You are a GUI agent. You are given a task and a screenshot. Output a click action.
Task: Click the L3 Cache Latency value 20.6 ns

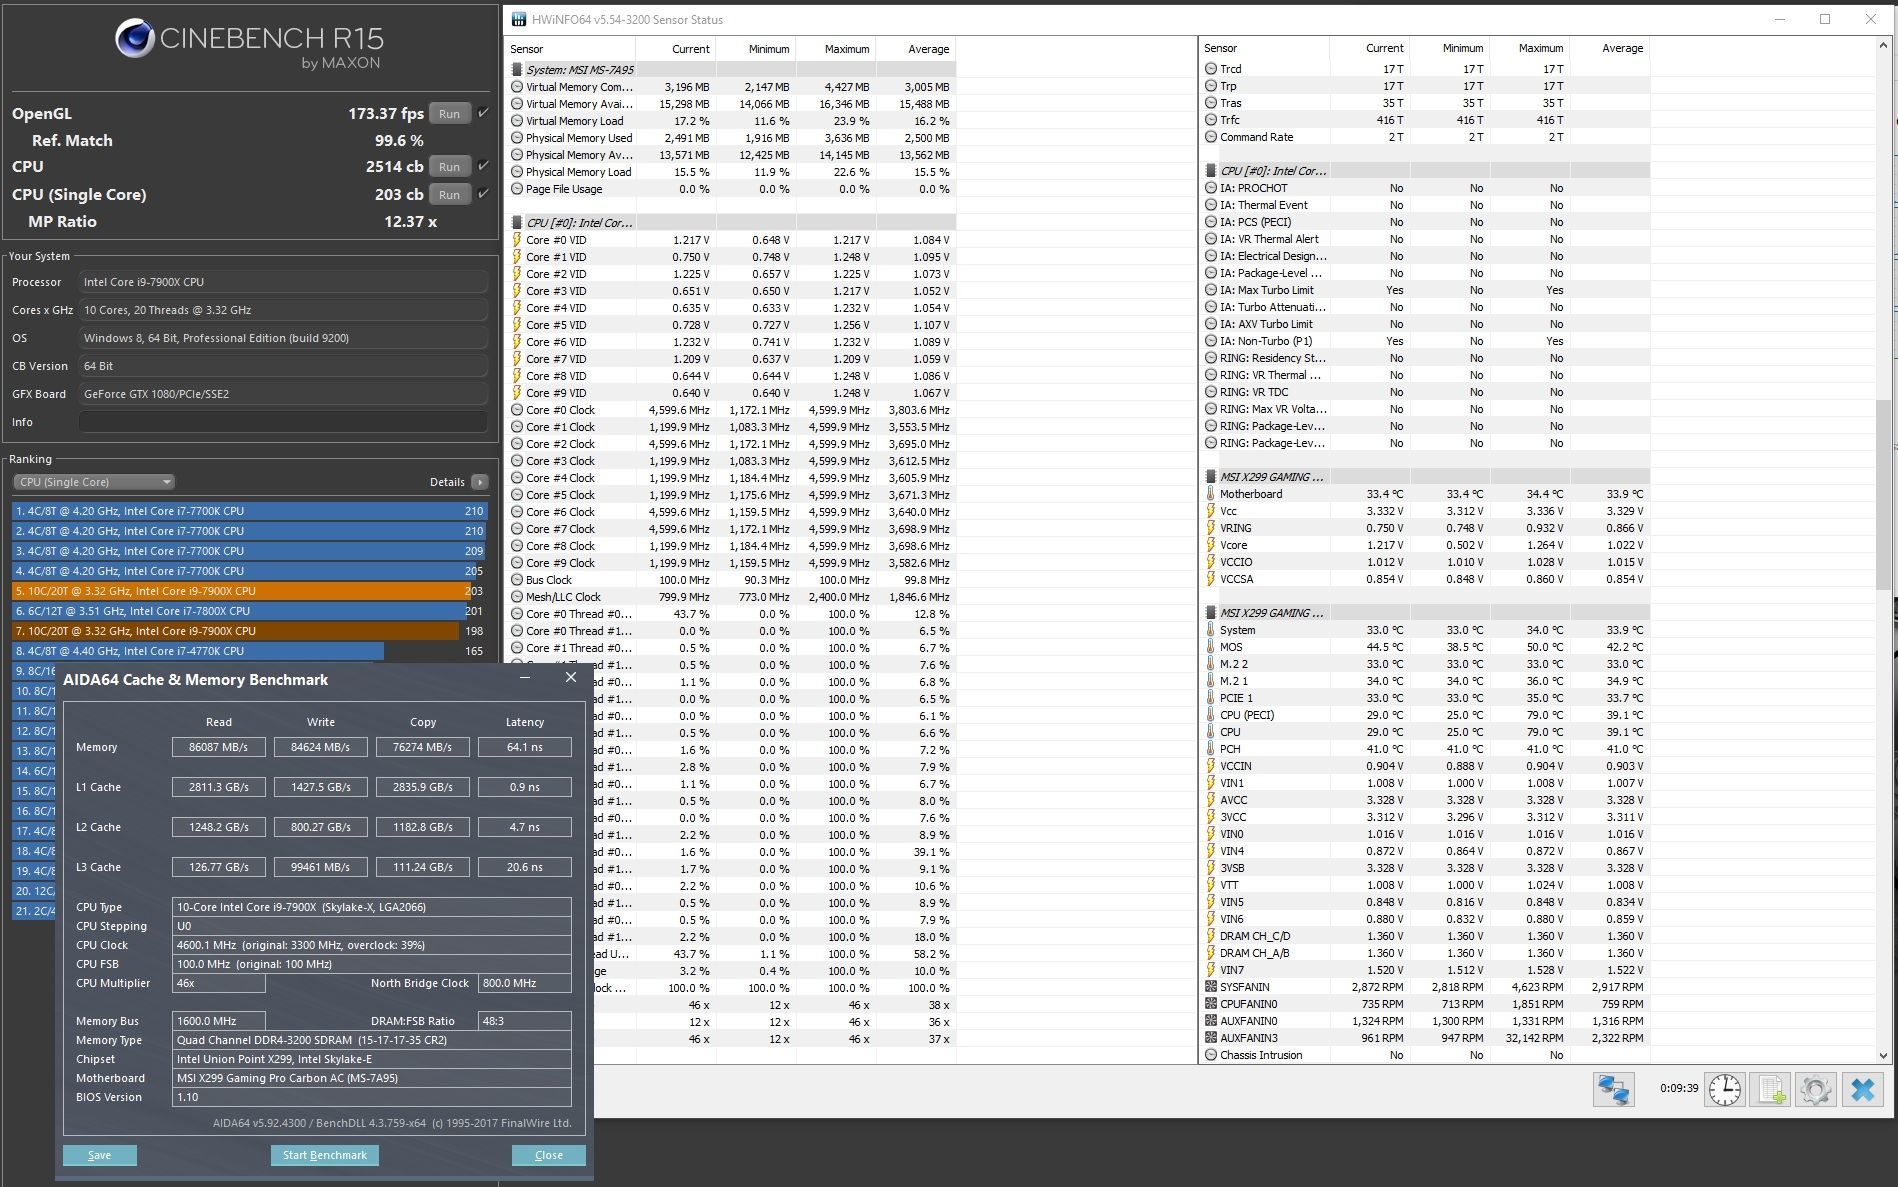pos(524,867)
